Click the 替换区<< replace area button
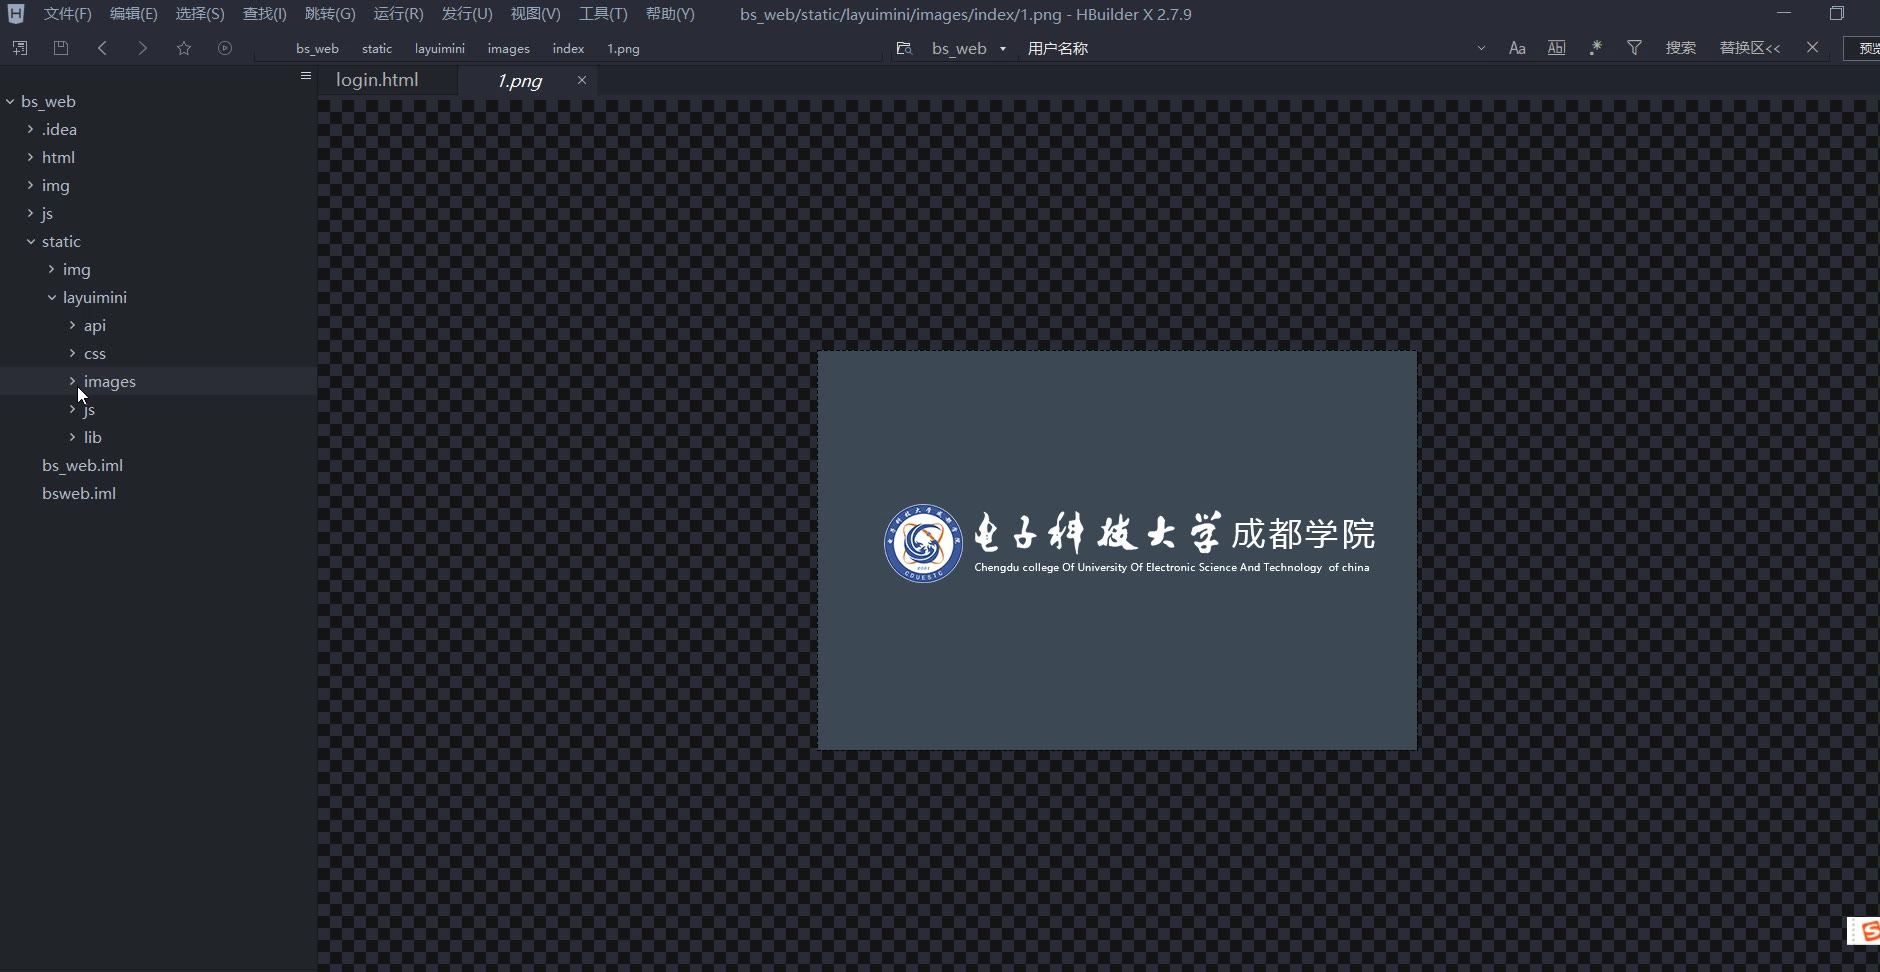 click(x=1750, y=48)
